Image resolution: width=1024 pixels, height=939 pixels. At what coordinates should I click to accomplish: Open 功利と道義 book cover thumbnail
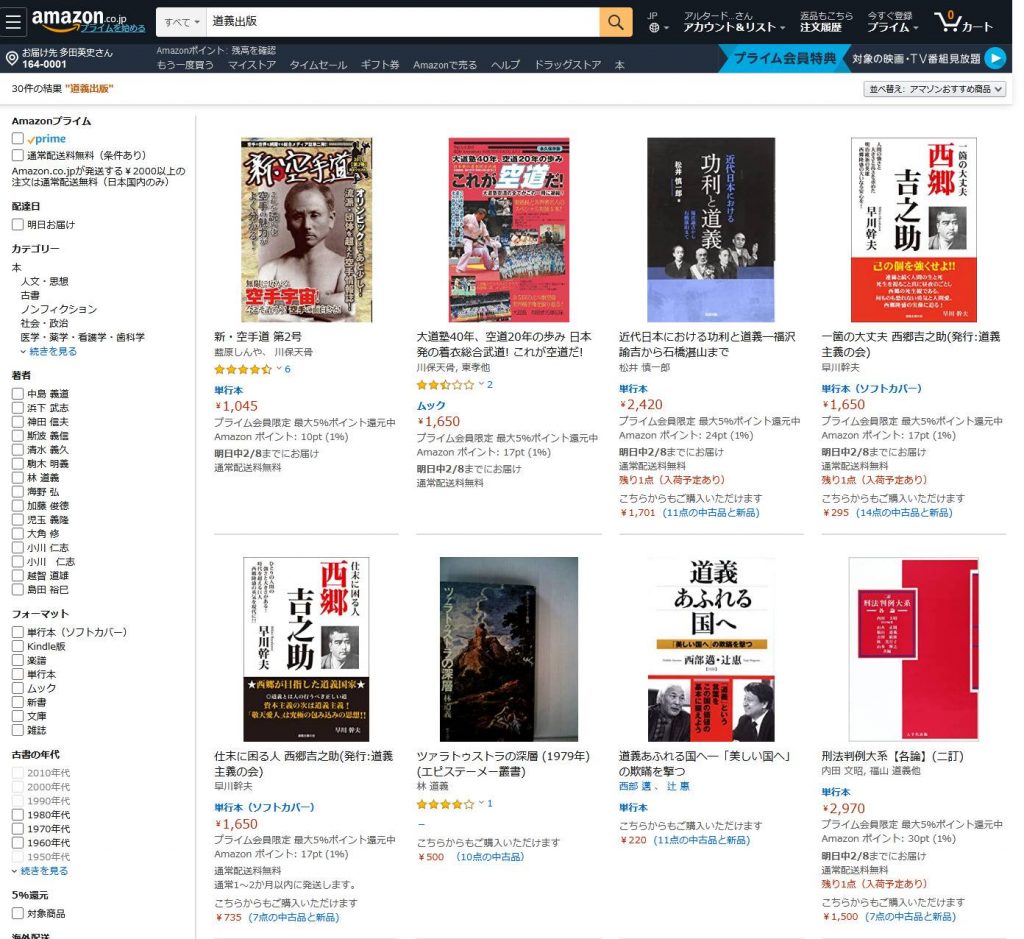(x=711, y=230)
